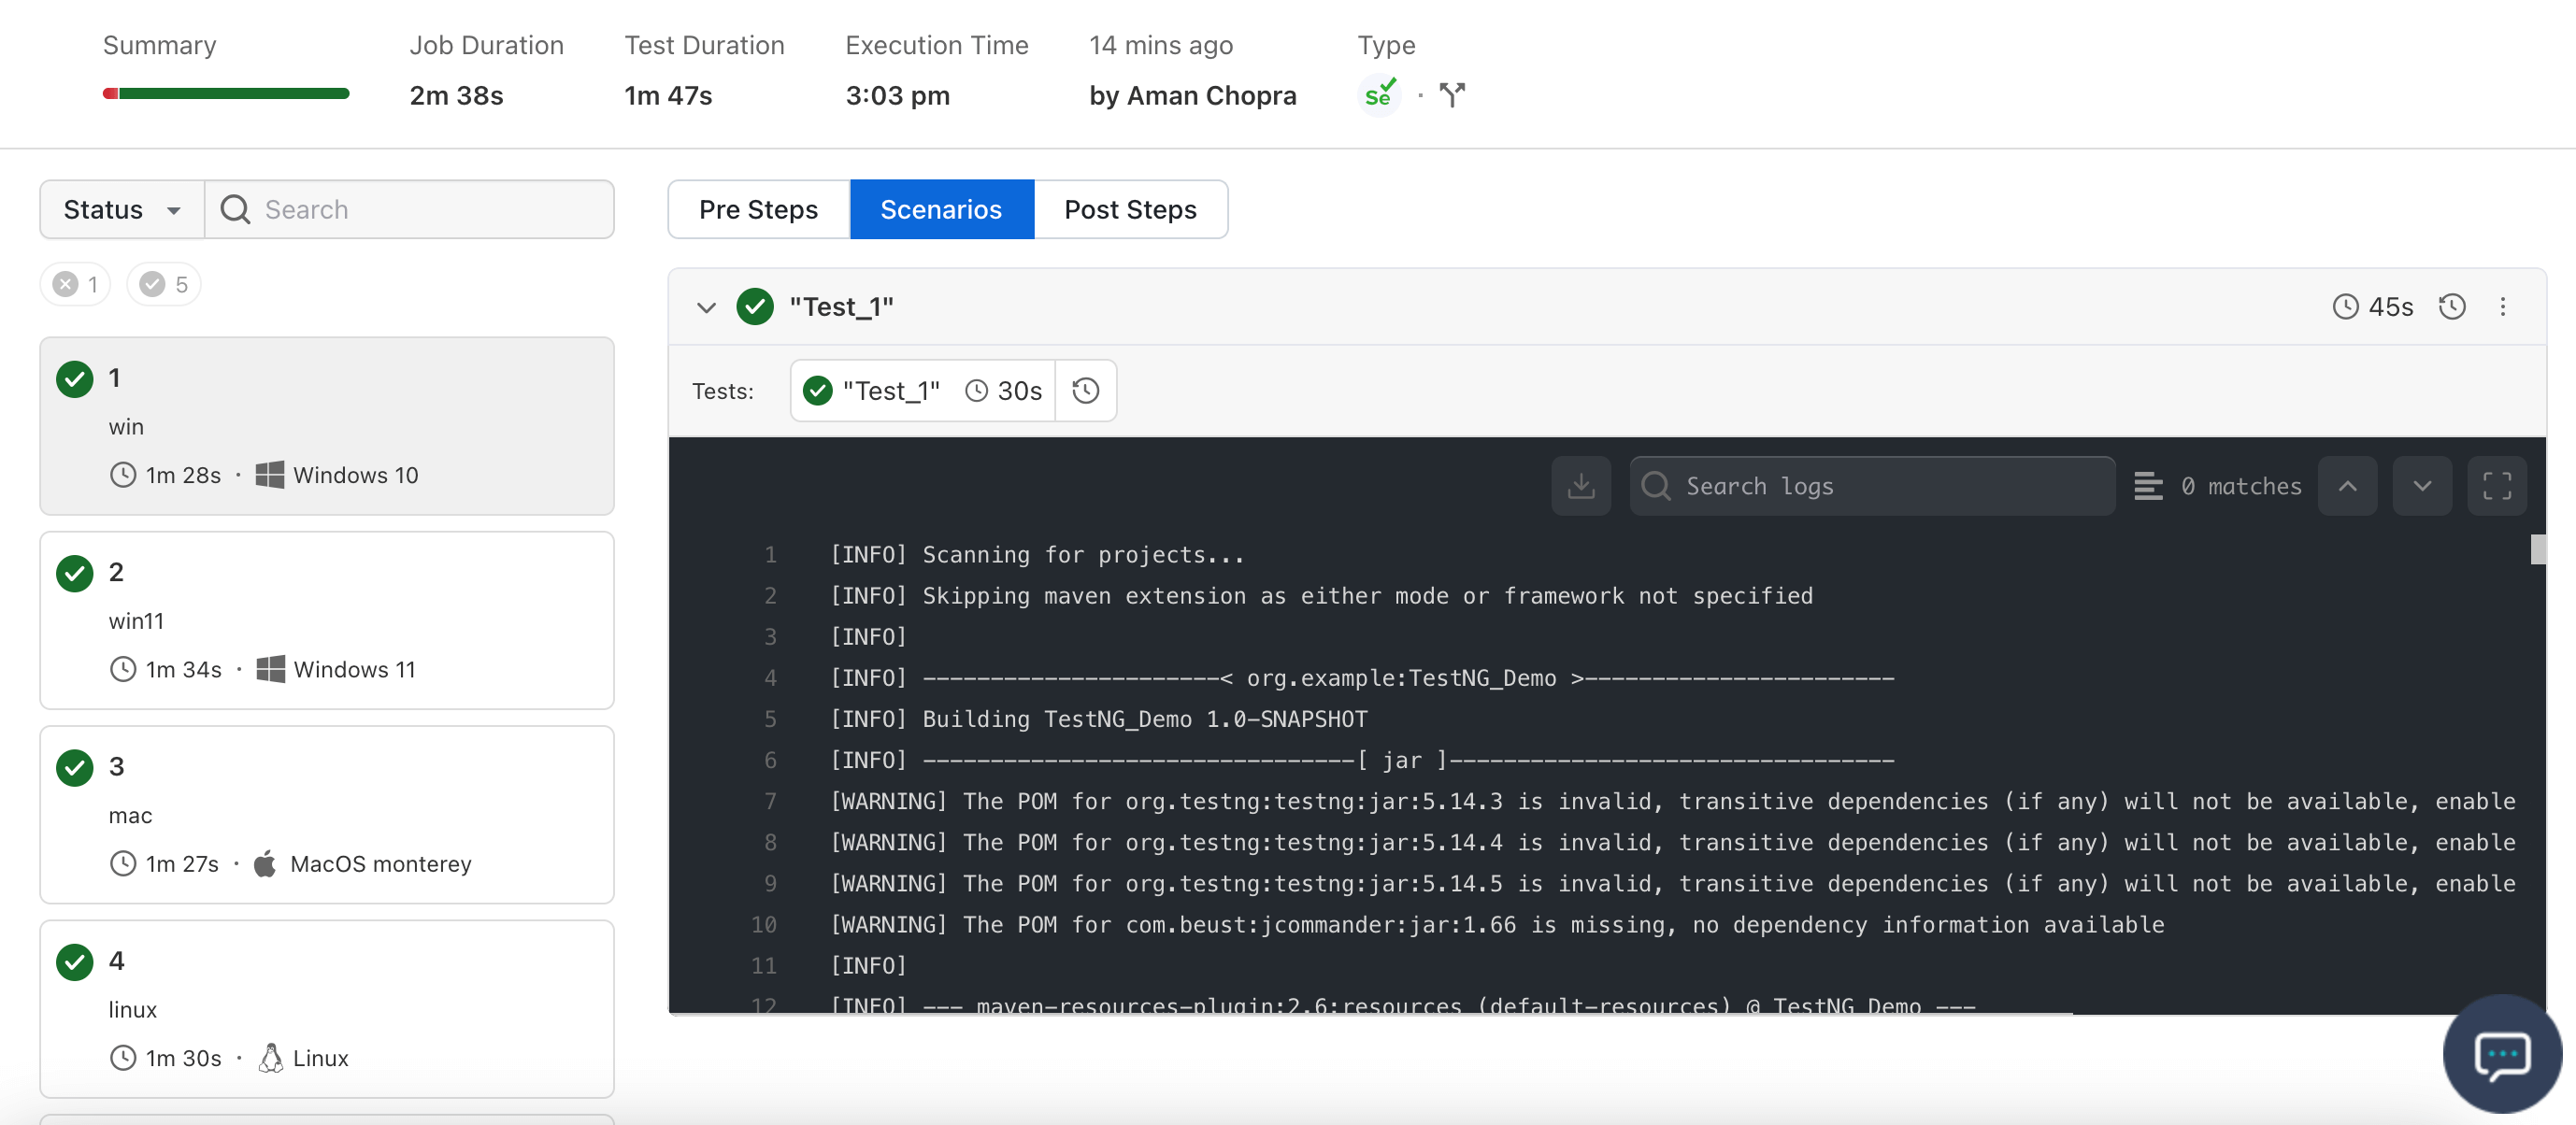Screen dimensions: 2576x1125
Task: Toggle the passed status filter showing 5
Action: 164,285
